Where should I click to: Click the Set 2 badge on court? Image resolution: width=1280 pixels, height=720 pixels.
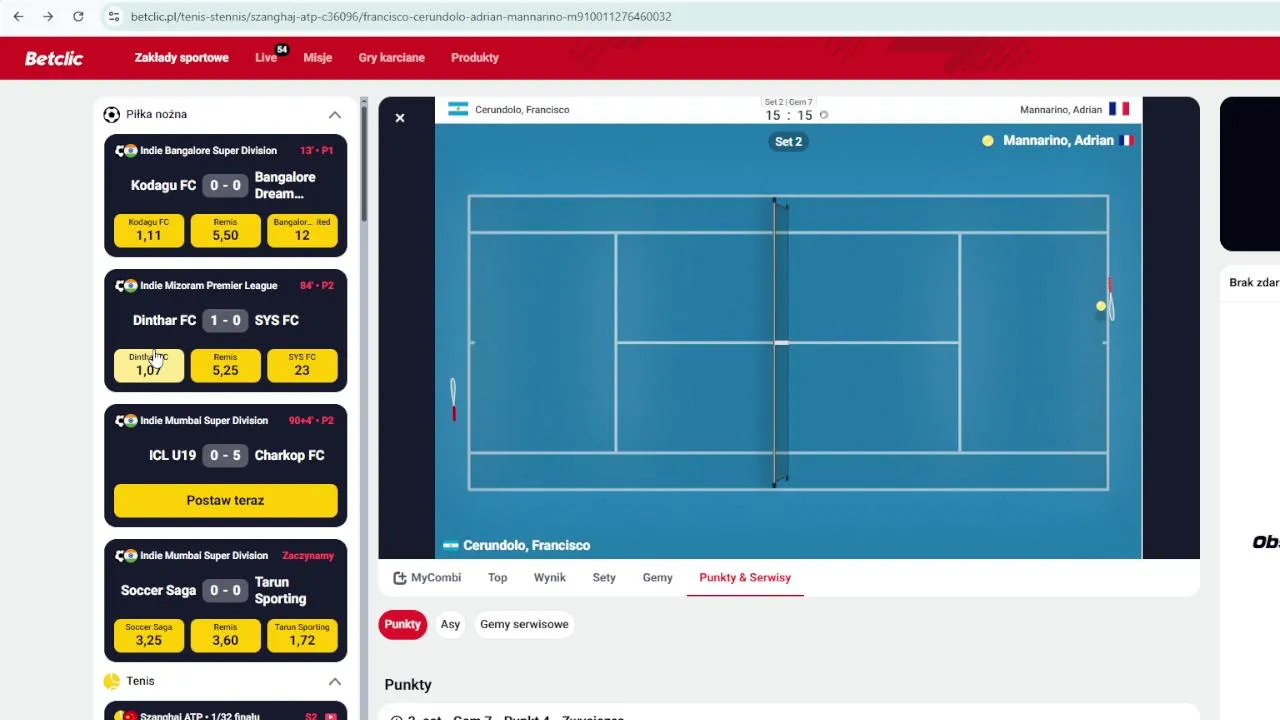tap(789, 142)
